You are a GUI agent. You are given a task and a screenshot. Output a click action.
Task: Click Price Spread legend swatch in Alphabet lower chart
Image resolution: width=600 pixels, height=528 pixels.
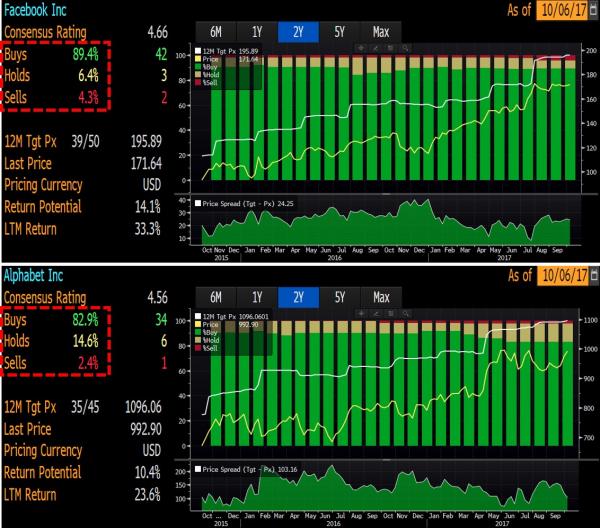click(198, 469)
